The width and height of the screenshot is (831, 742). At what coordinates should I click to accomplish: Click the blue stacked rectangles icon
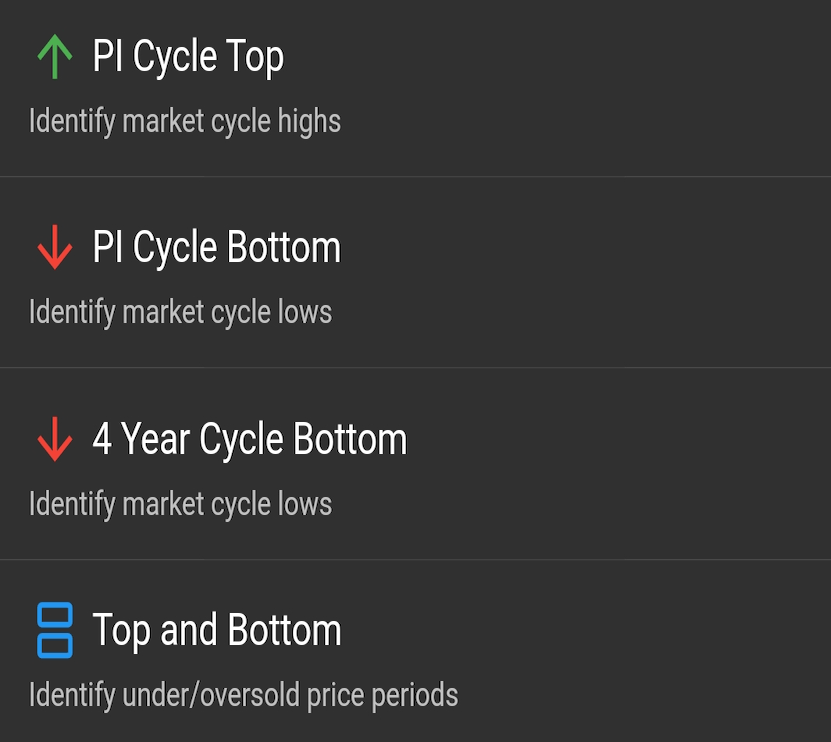tap(54, 630)
